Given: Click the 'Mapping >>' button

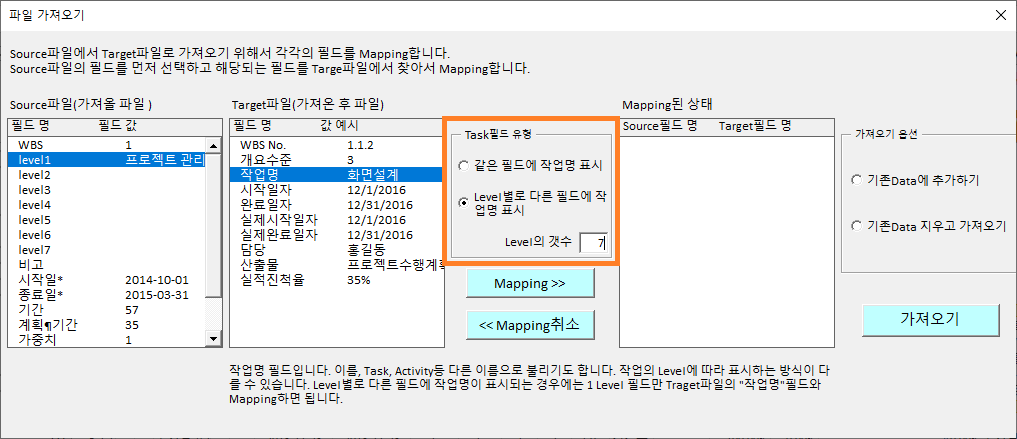Looking at the screenshot, I should click(530, 284).
